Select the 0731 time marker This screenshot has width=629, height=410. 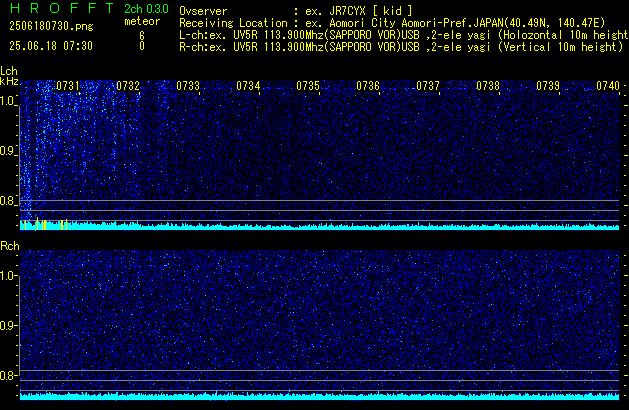[x=68, y=86]
